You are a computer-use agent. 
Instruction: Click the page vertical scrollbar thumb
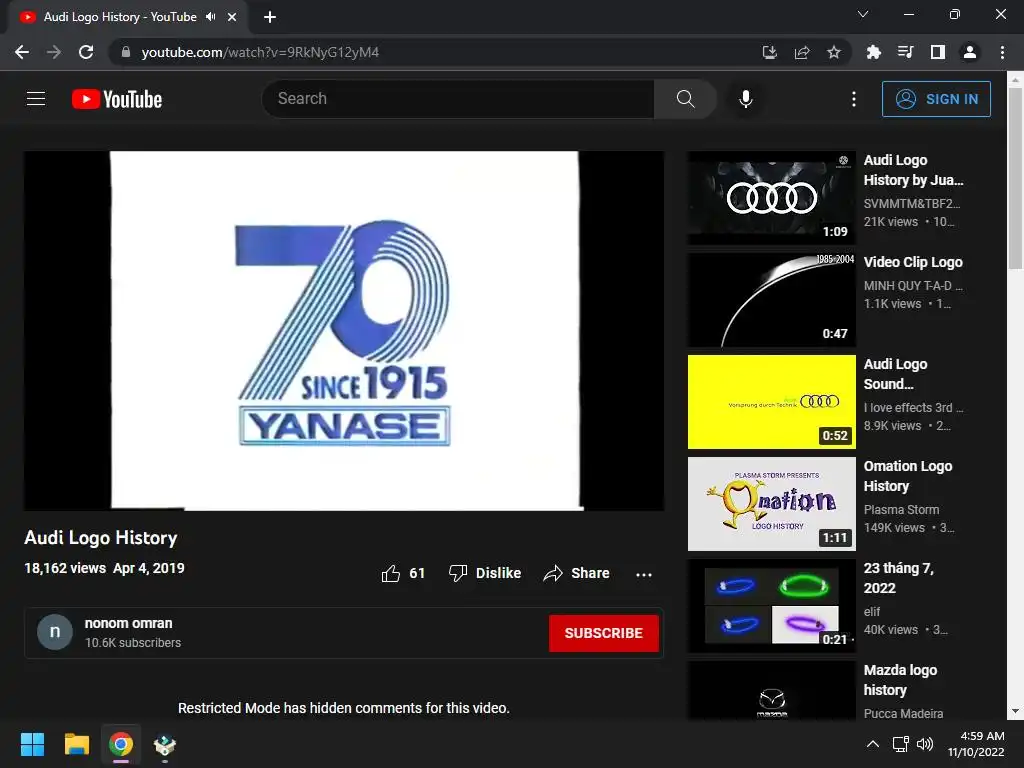pyautogui.click(x=1015, y=178)
